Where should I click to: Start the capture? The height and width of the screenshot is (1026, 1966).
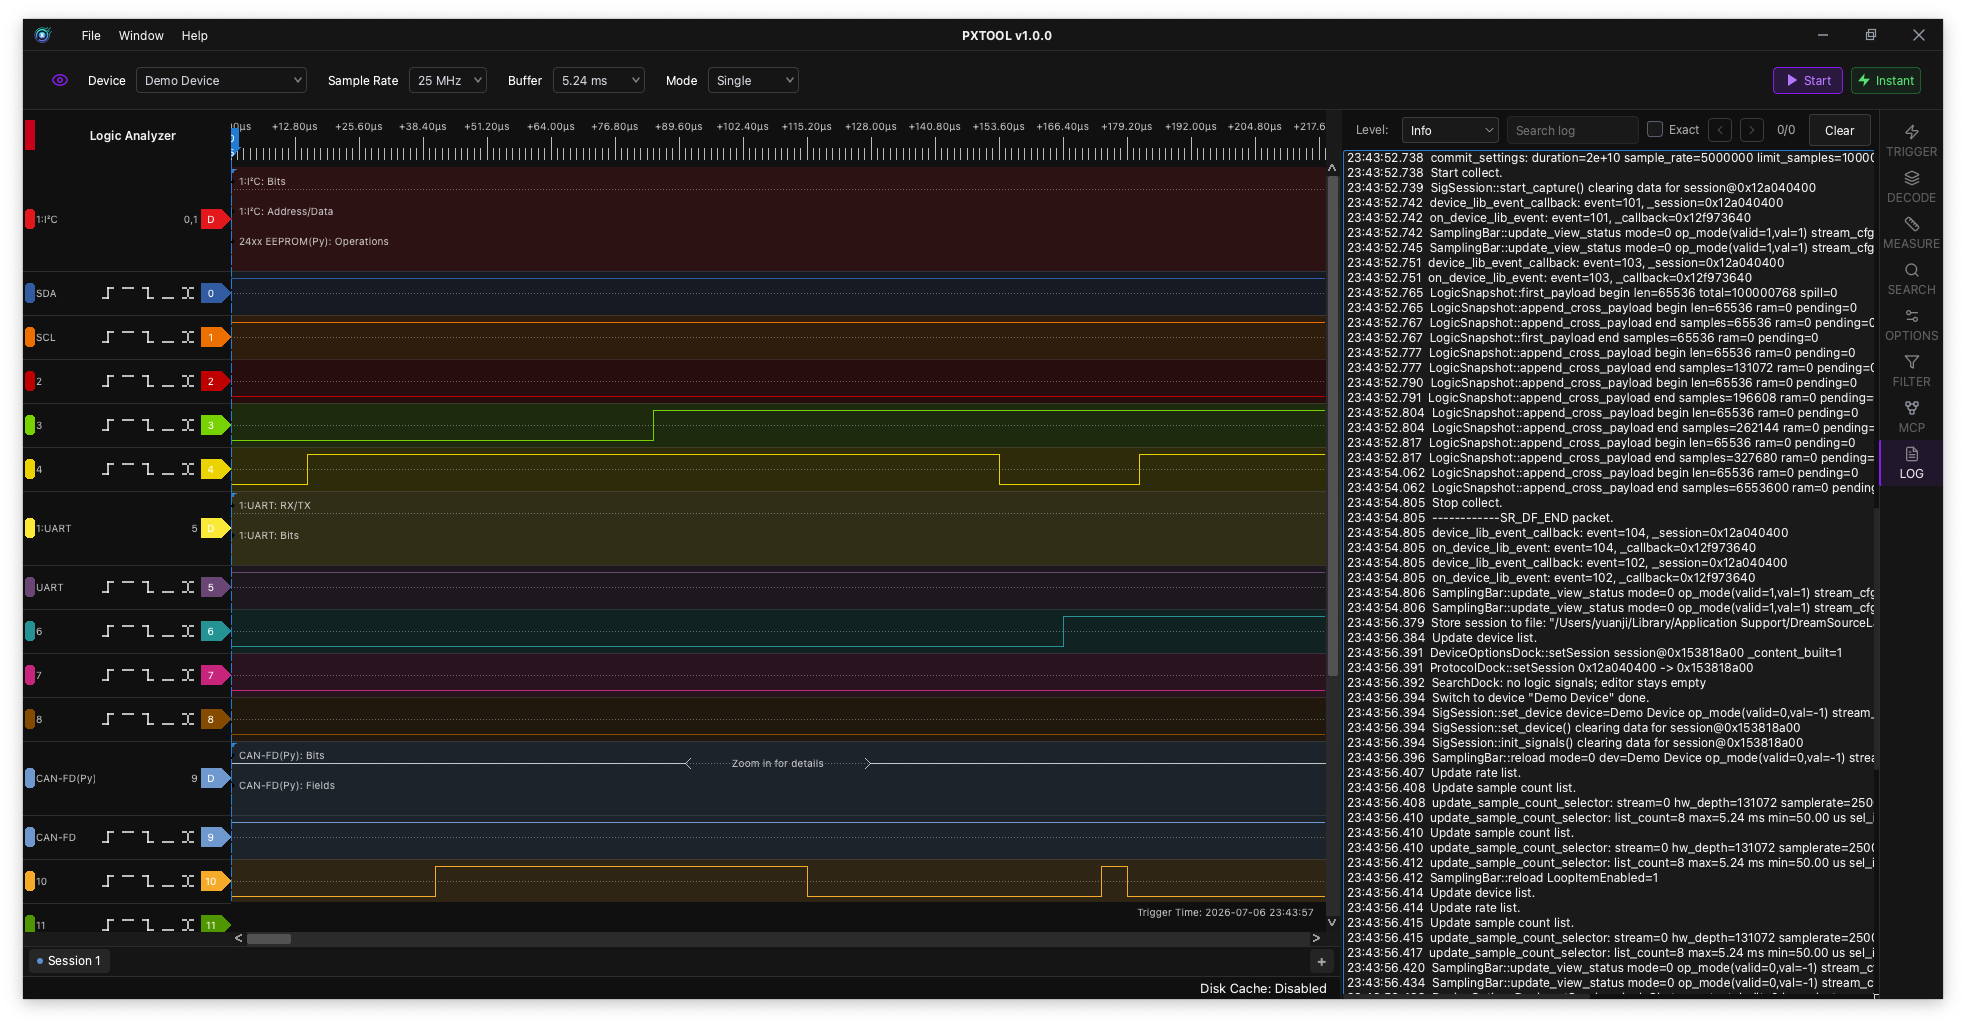tap(1809, 80)
